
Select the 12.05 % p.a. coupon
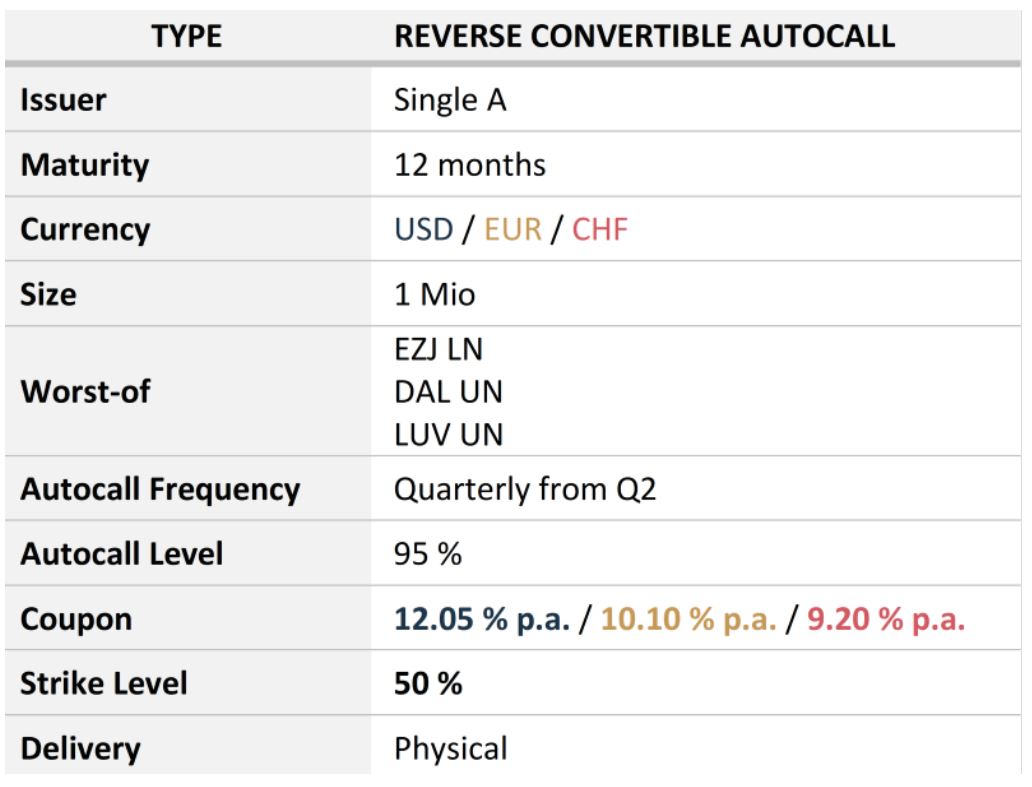click(482, 619)
